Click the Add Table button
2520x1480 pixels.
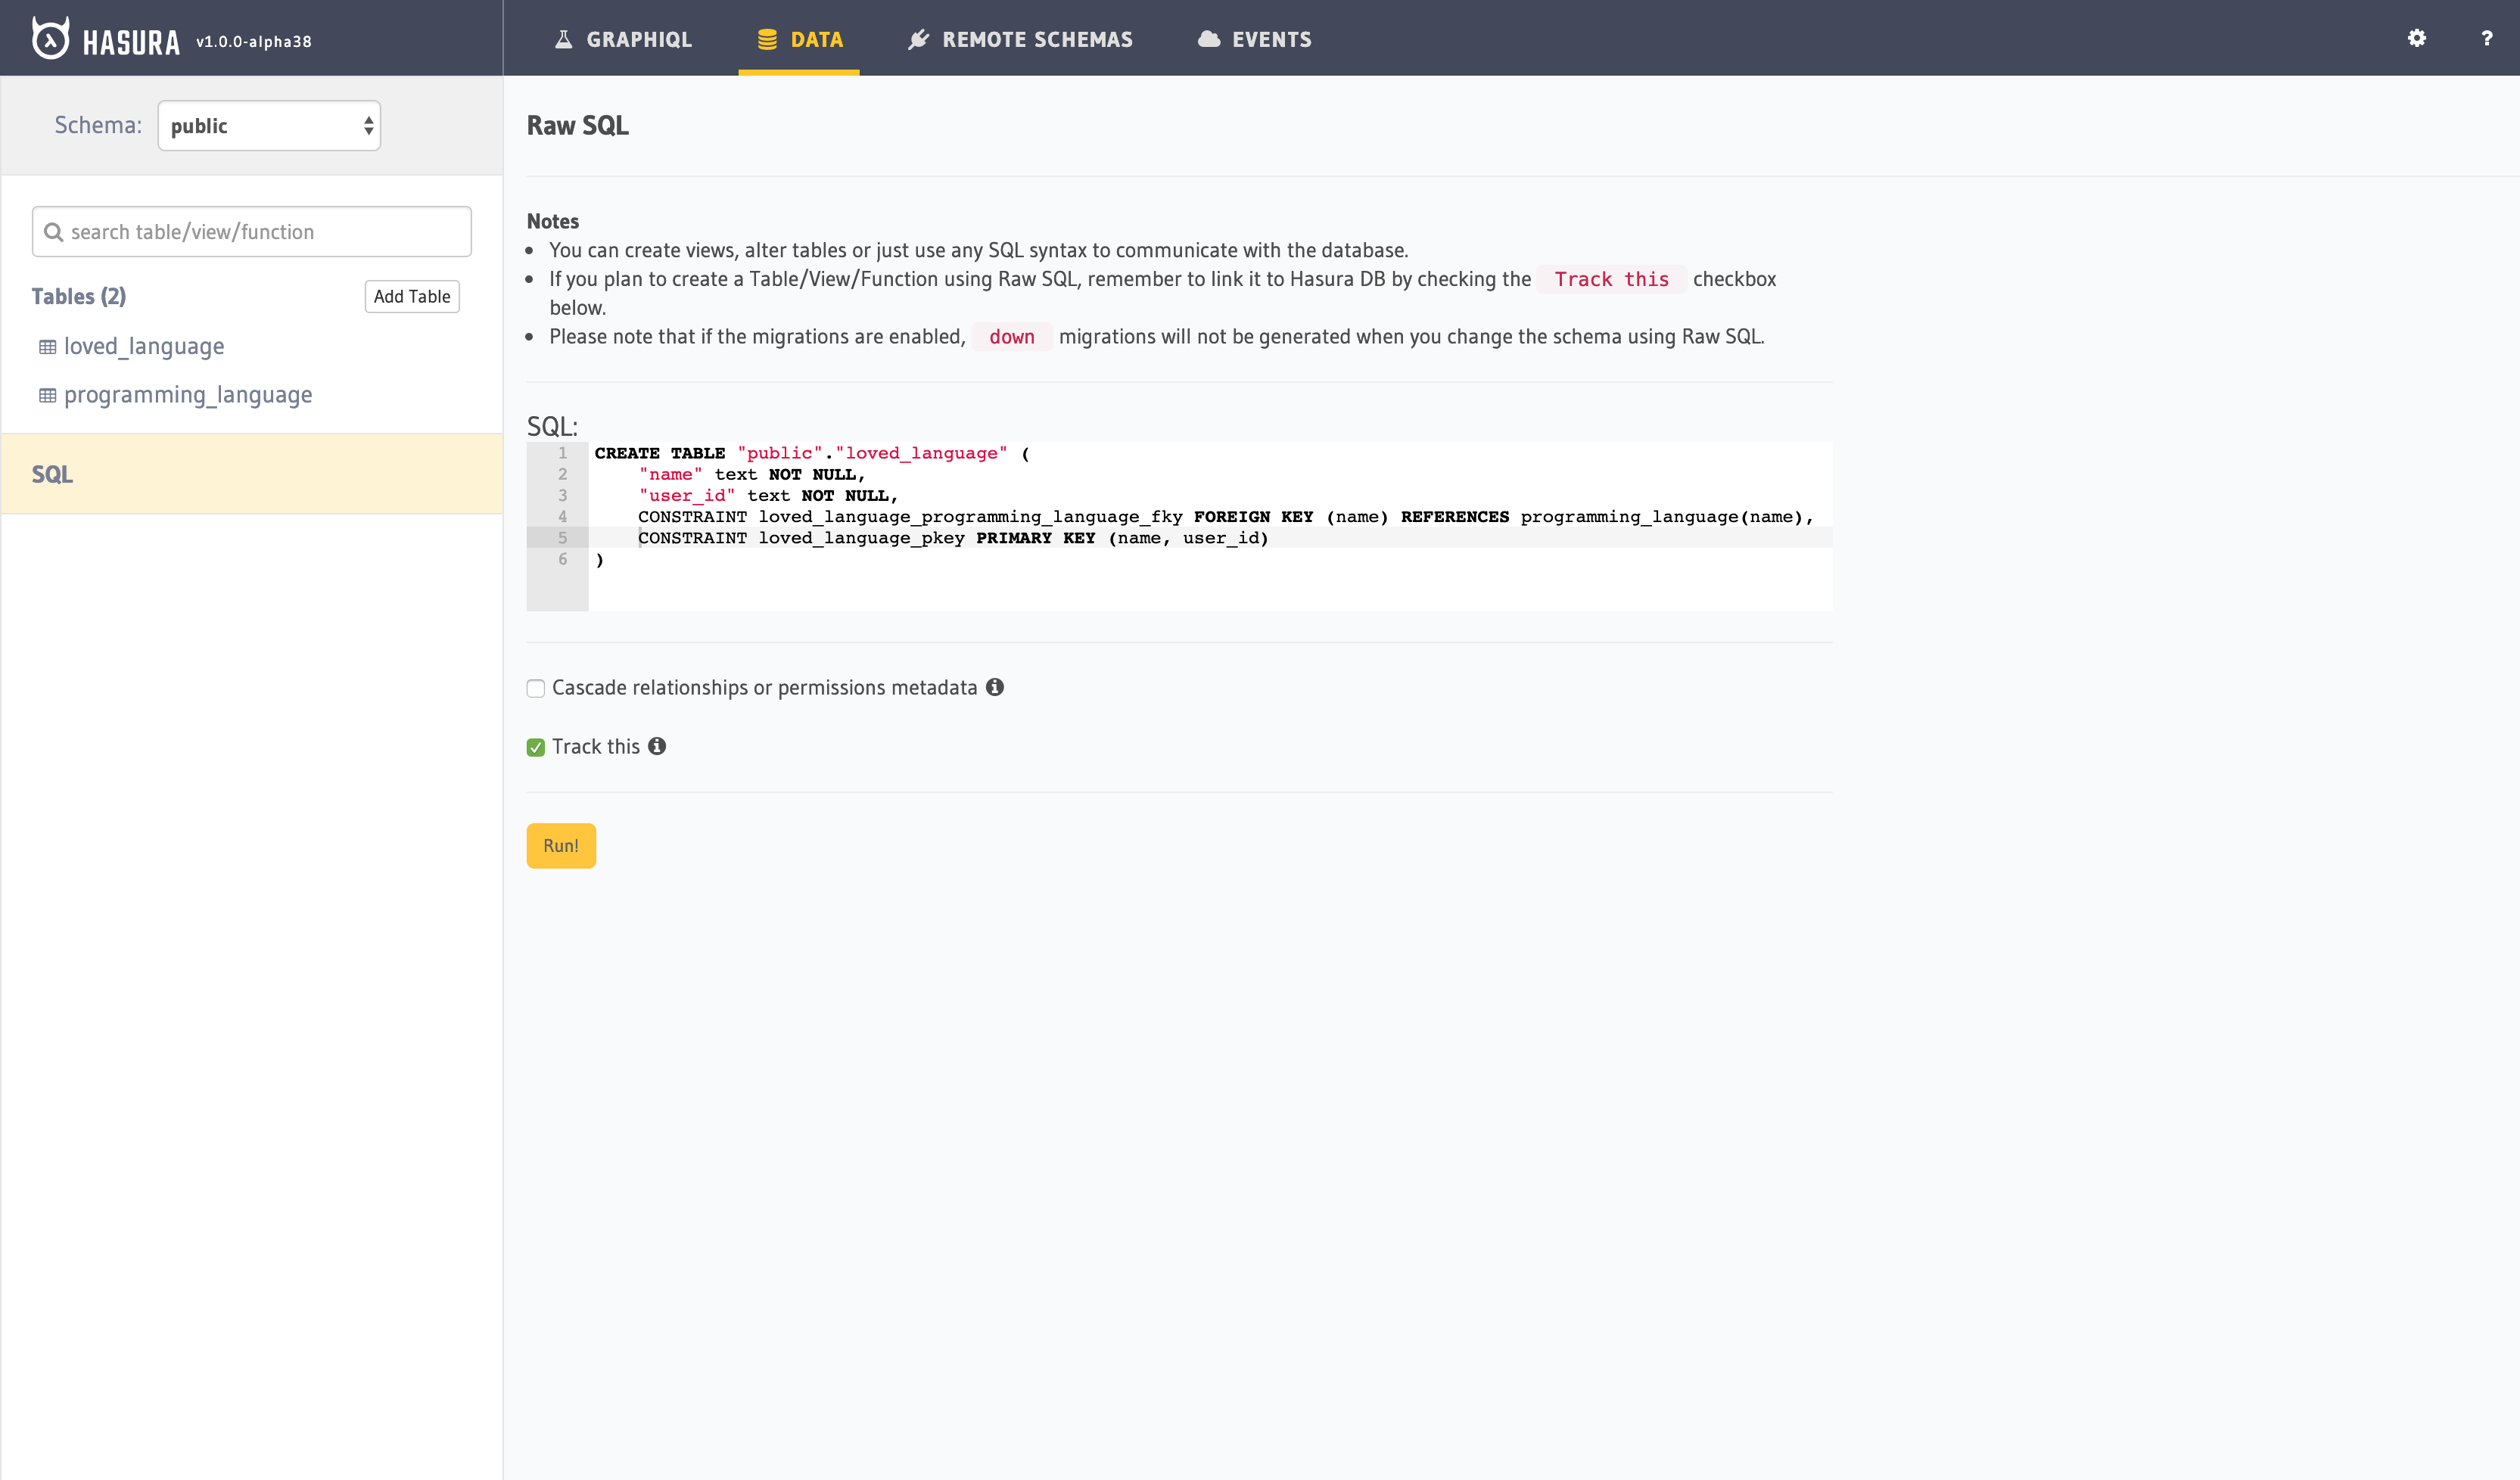[411, 297]
